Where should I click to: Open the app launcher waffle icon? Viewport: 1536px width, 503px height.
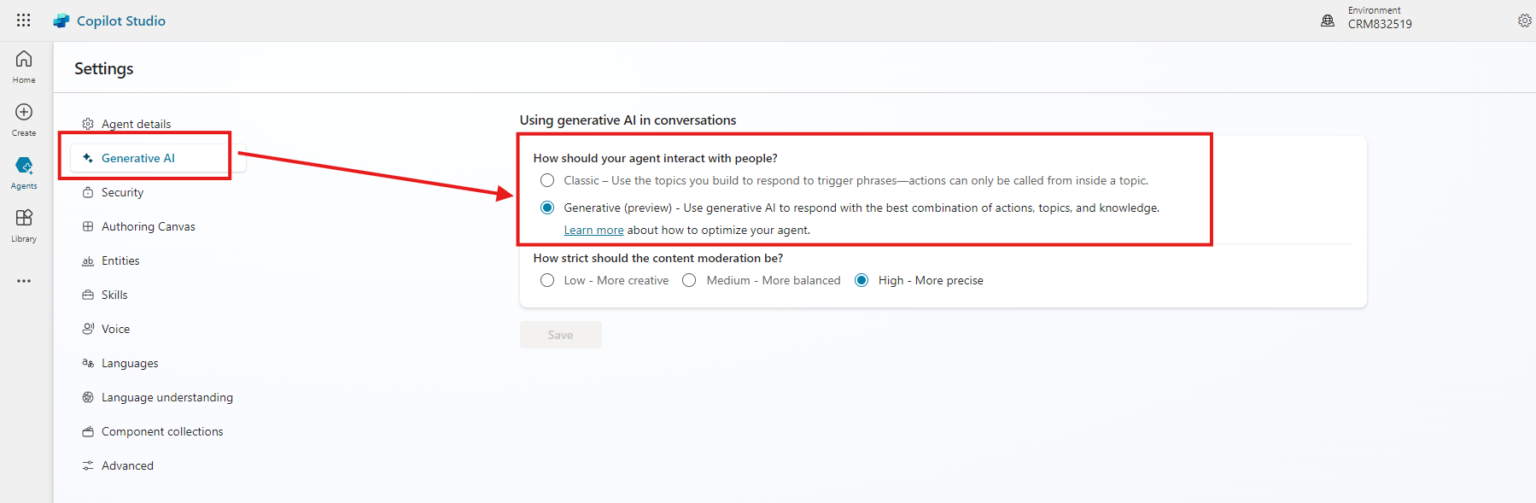(x=23, y=20)
